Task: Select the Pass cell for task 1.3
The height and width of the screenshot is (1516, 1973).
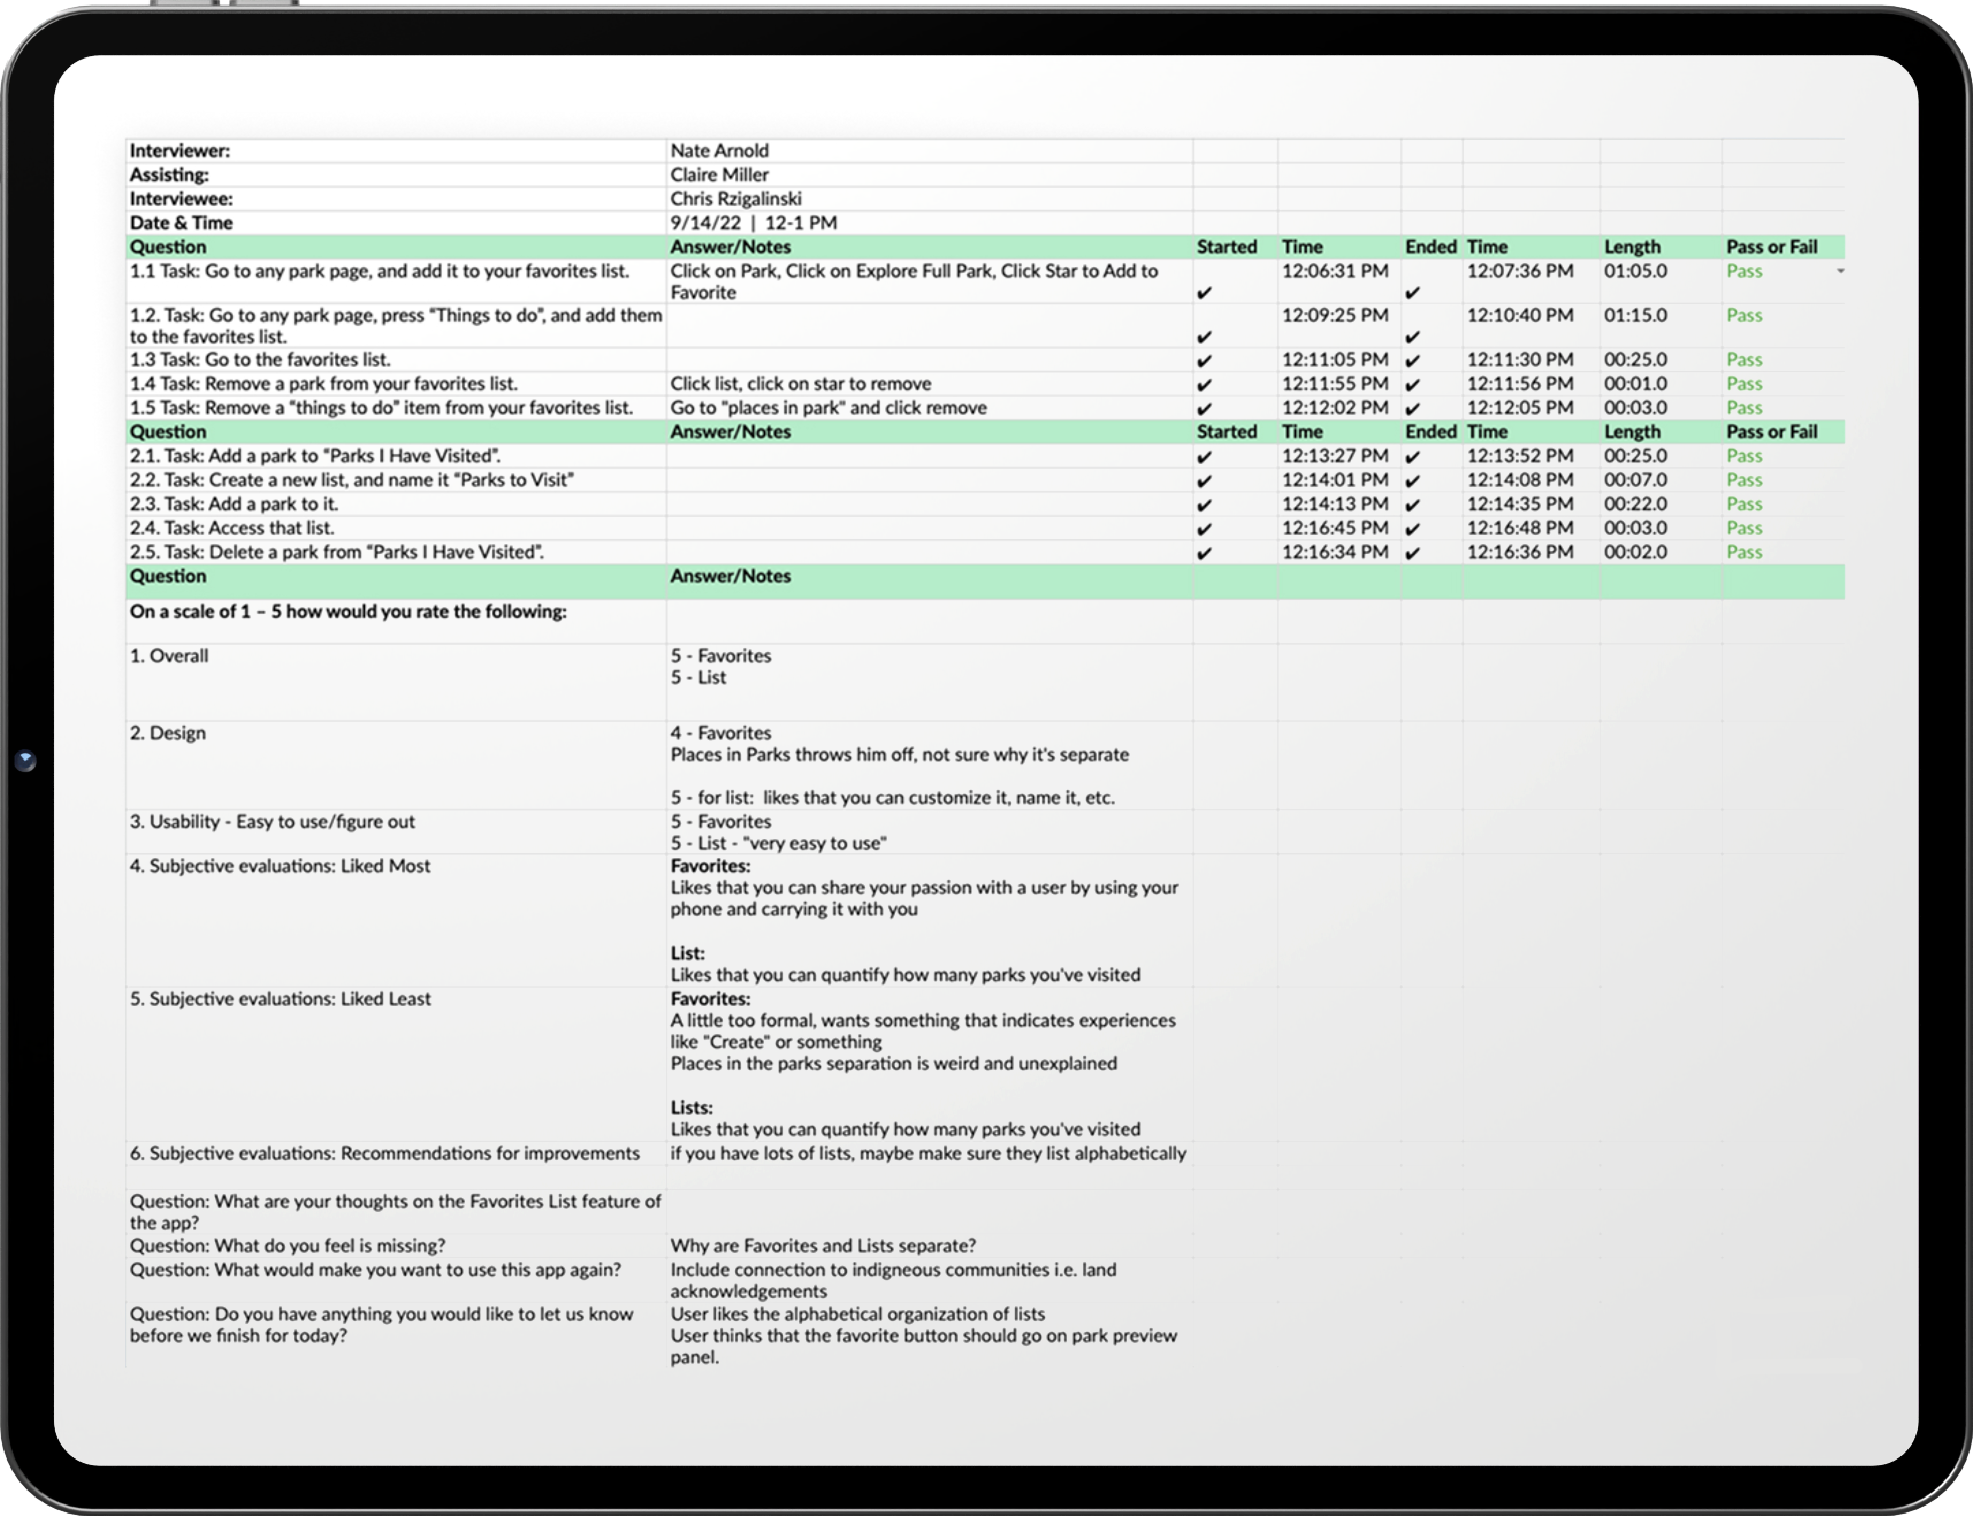Action: pyautogui.click(x=1745, y=359)
